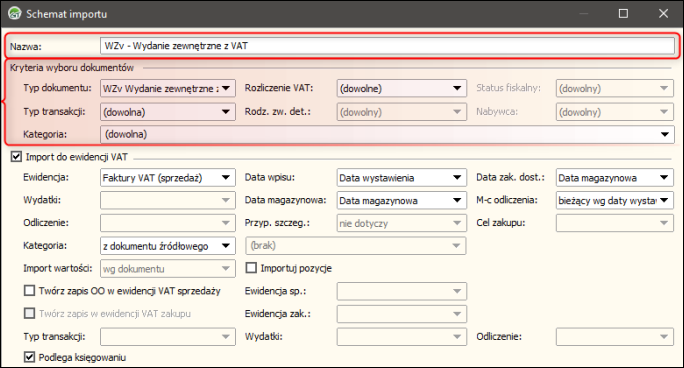Expand the Data zak. dost. dropdown
The width and height of the screenshot is (684, 368).
coord(615,177)
